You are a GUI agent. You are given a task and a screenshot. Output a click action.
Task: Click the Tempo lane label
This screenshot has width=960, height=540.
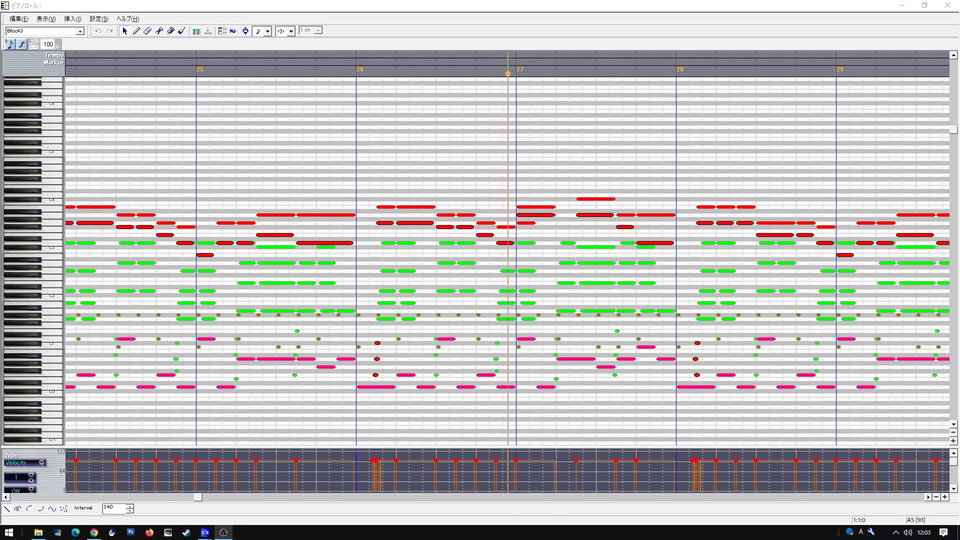point(54,55)
